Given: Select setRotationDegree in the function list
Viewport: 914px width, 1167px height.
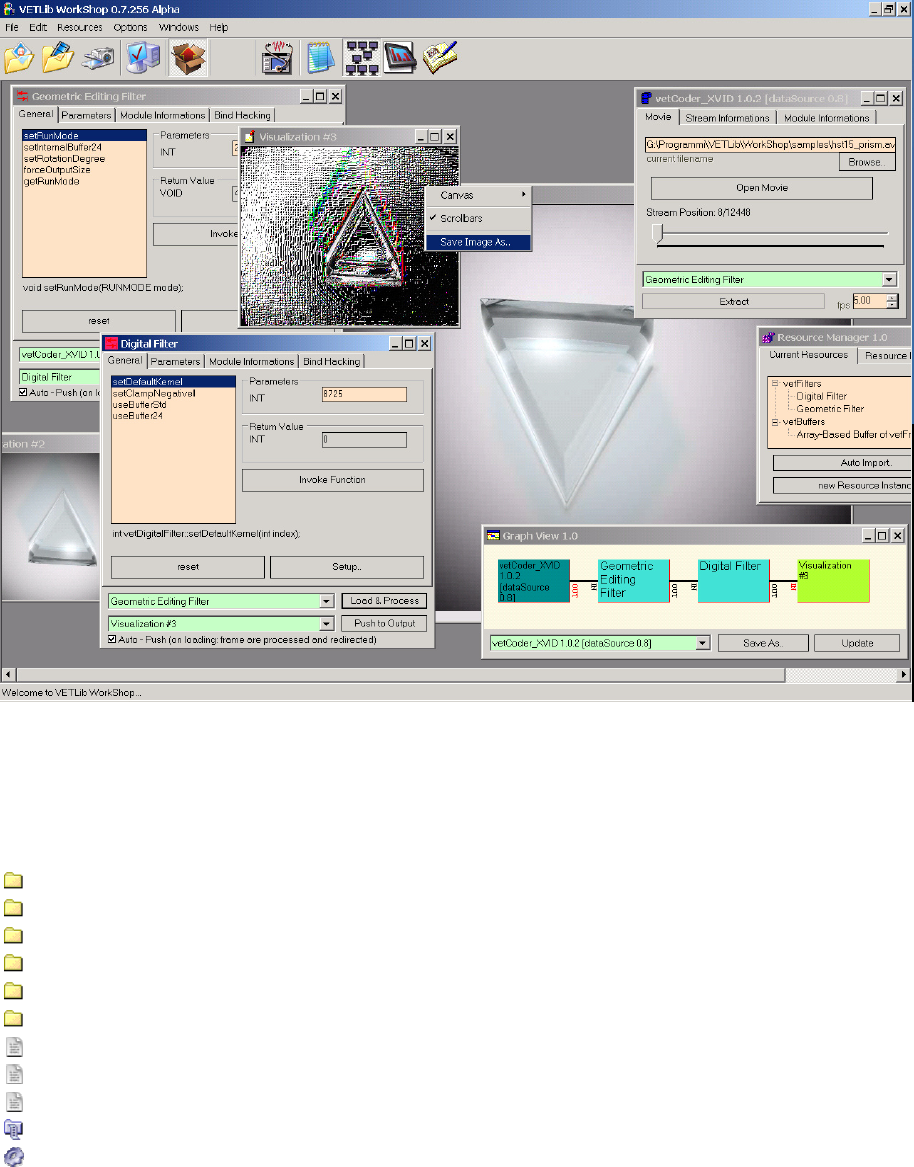Looking at the screenshot, I should coord(64,159).
